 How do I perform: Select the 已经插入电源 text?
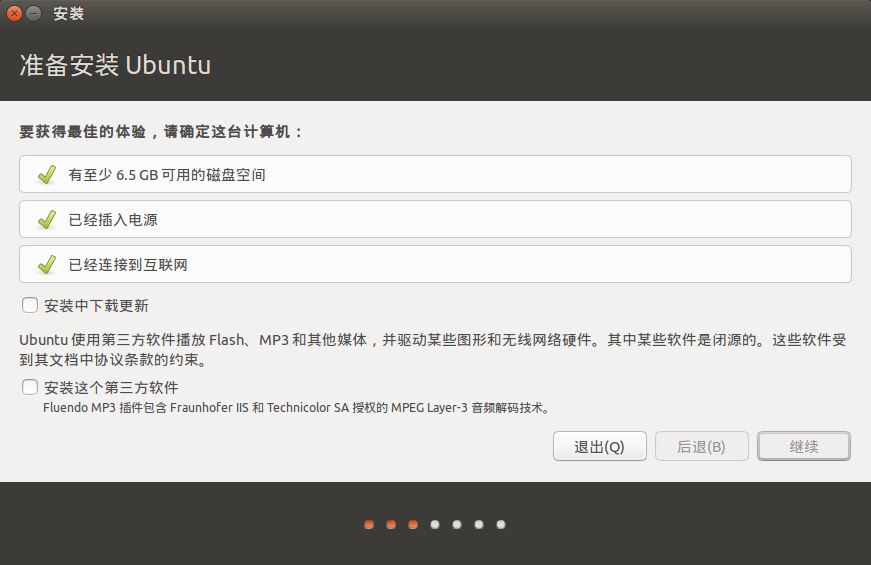113,220
